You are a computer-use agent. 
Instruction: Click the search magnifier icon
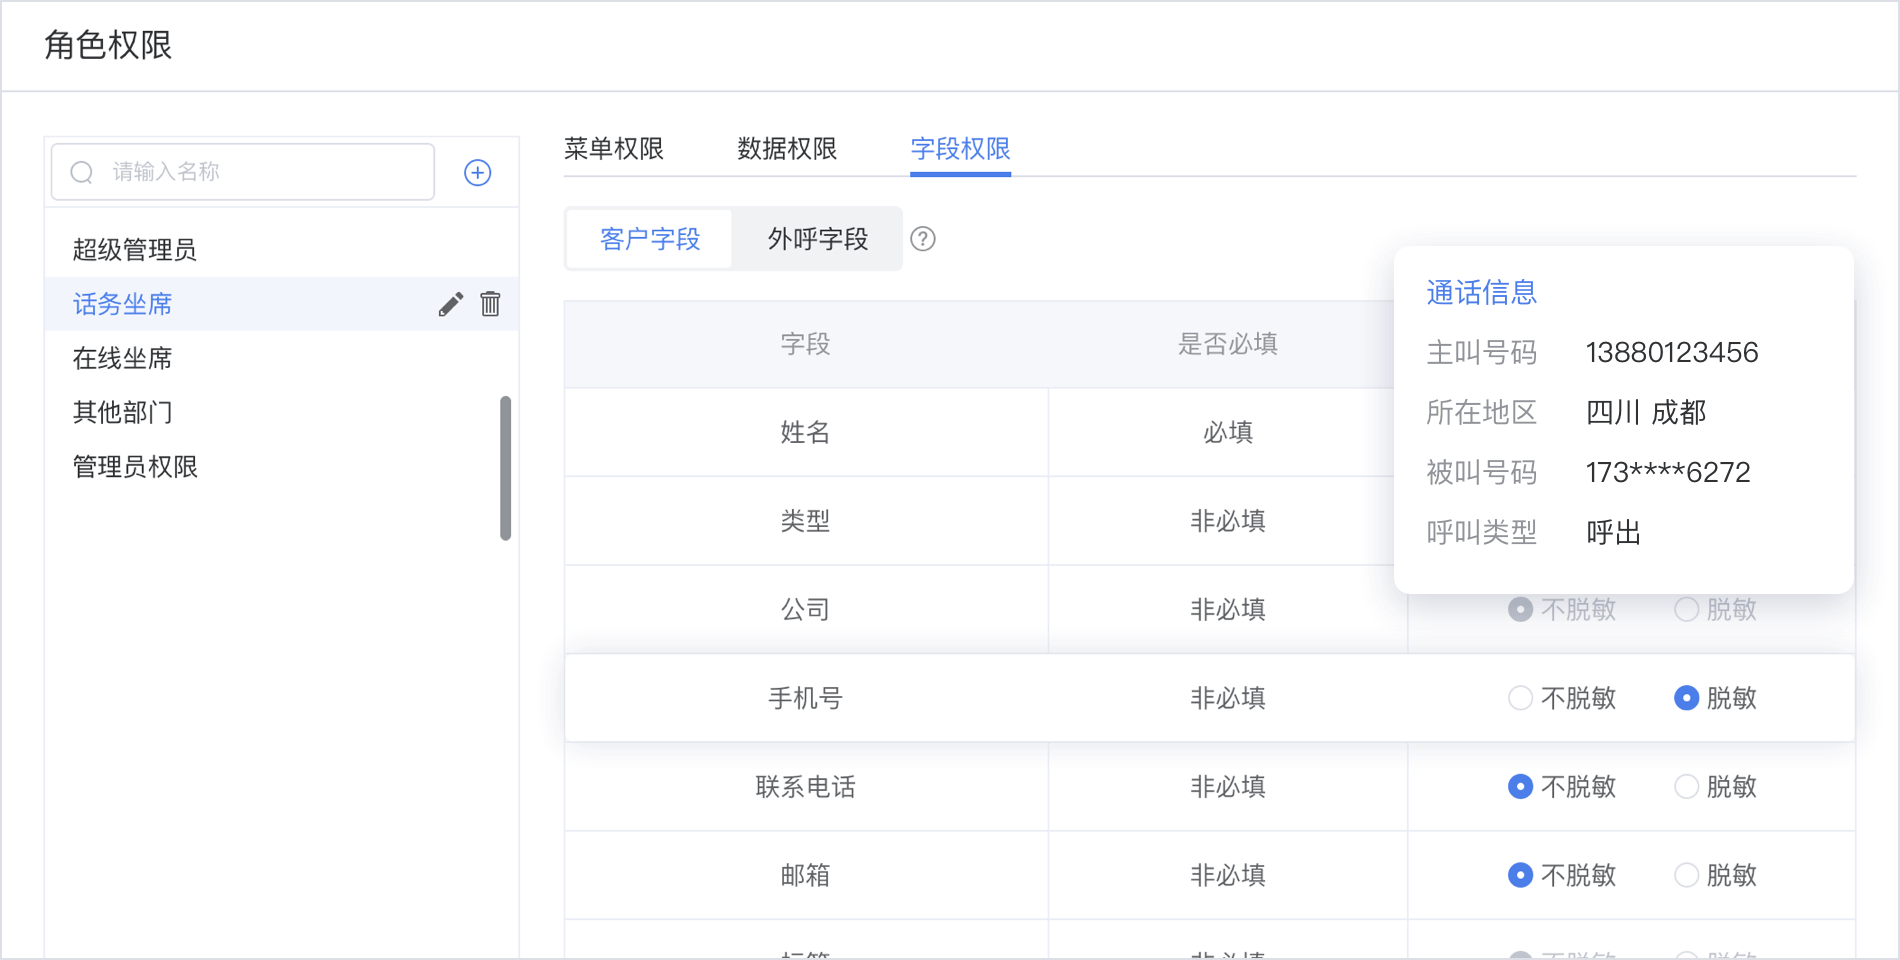pyautogui.click(x=82, y=173)
